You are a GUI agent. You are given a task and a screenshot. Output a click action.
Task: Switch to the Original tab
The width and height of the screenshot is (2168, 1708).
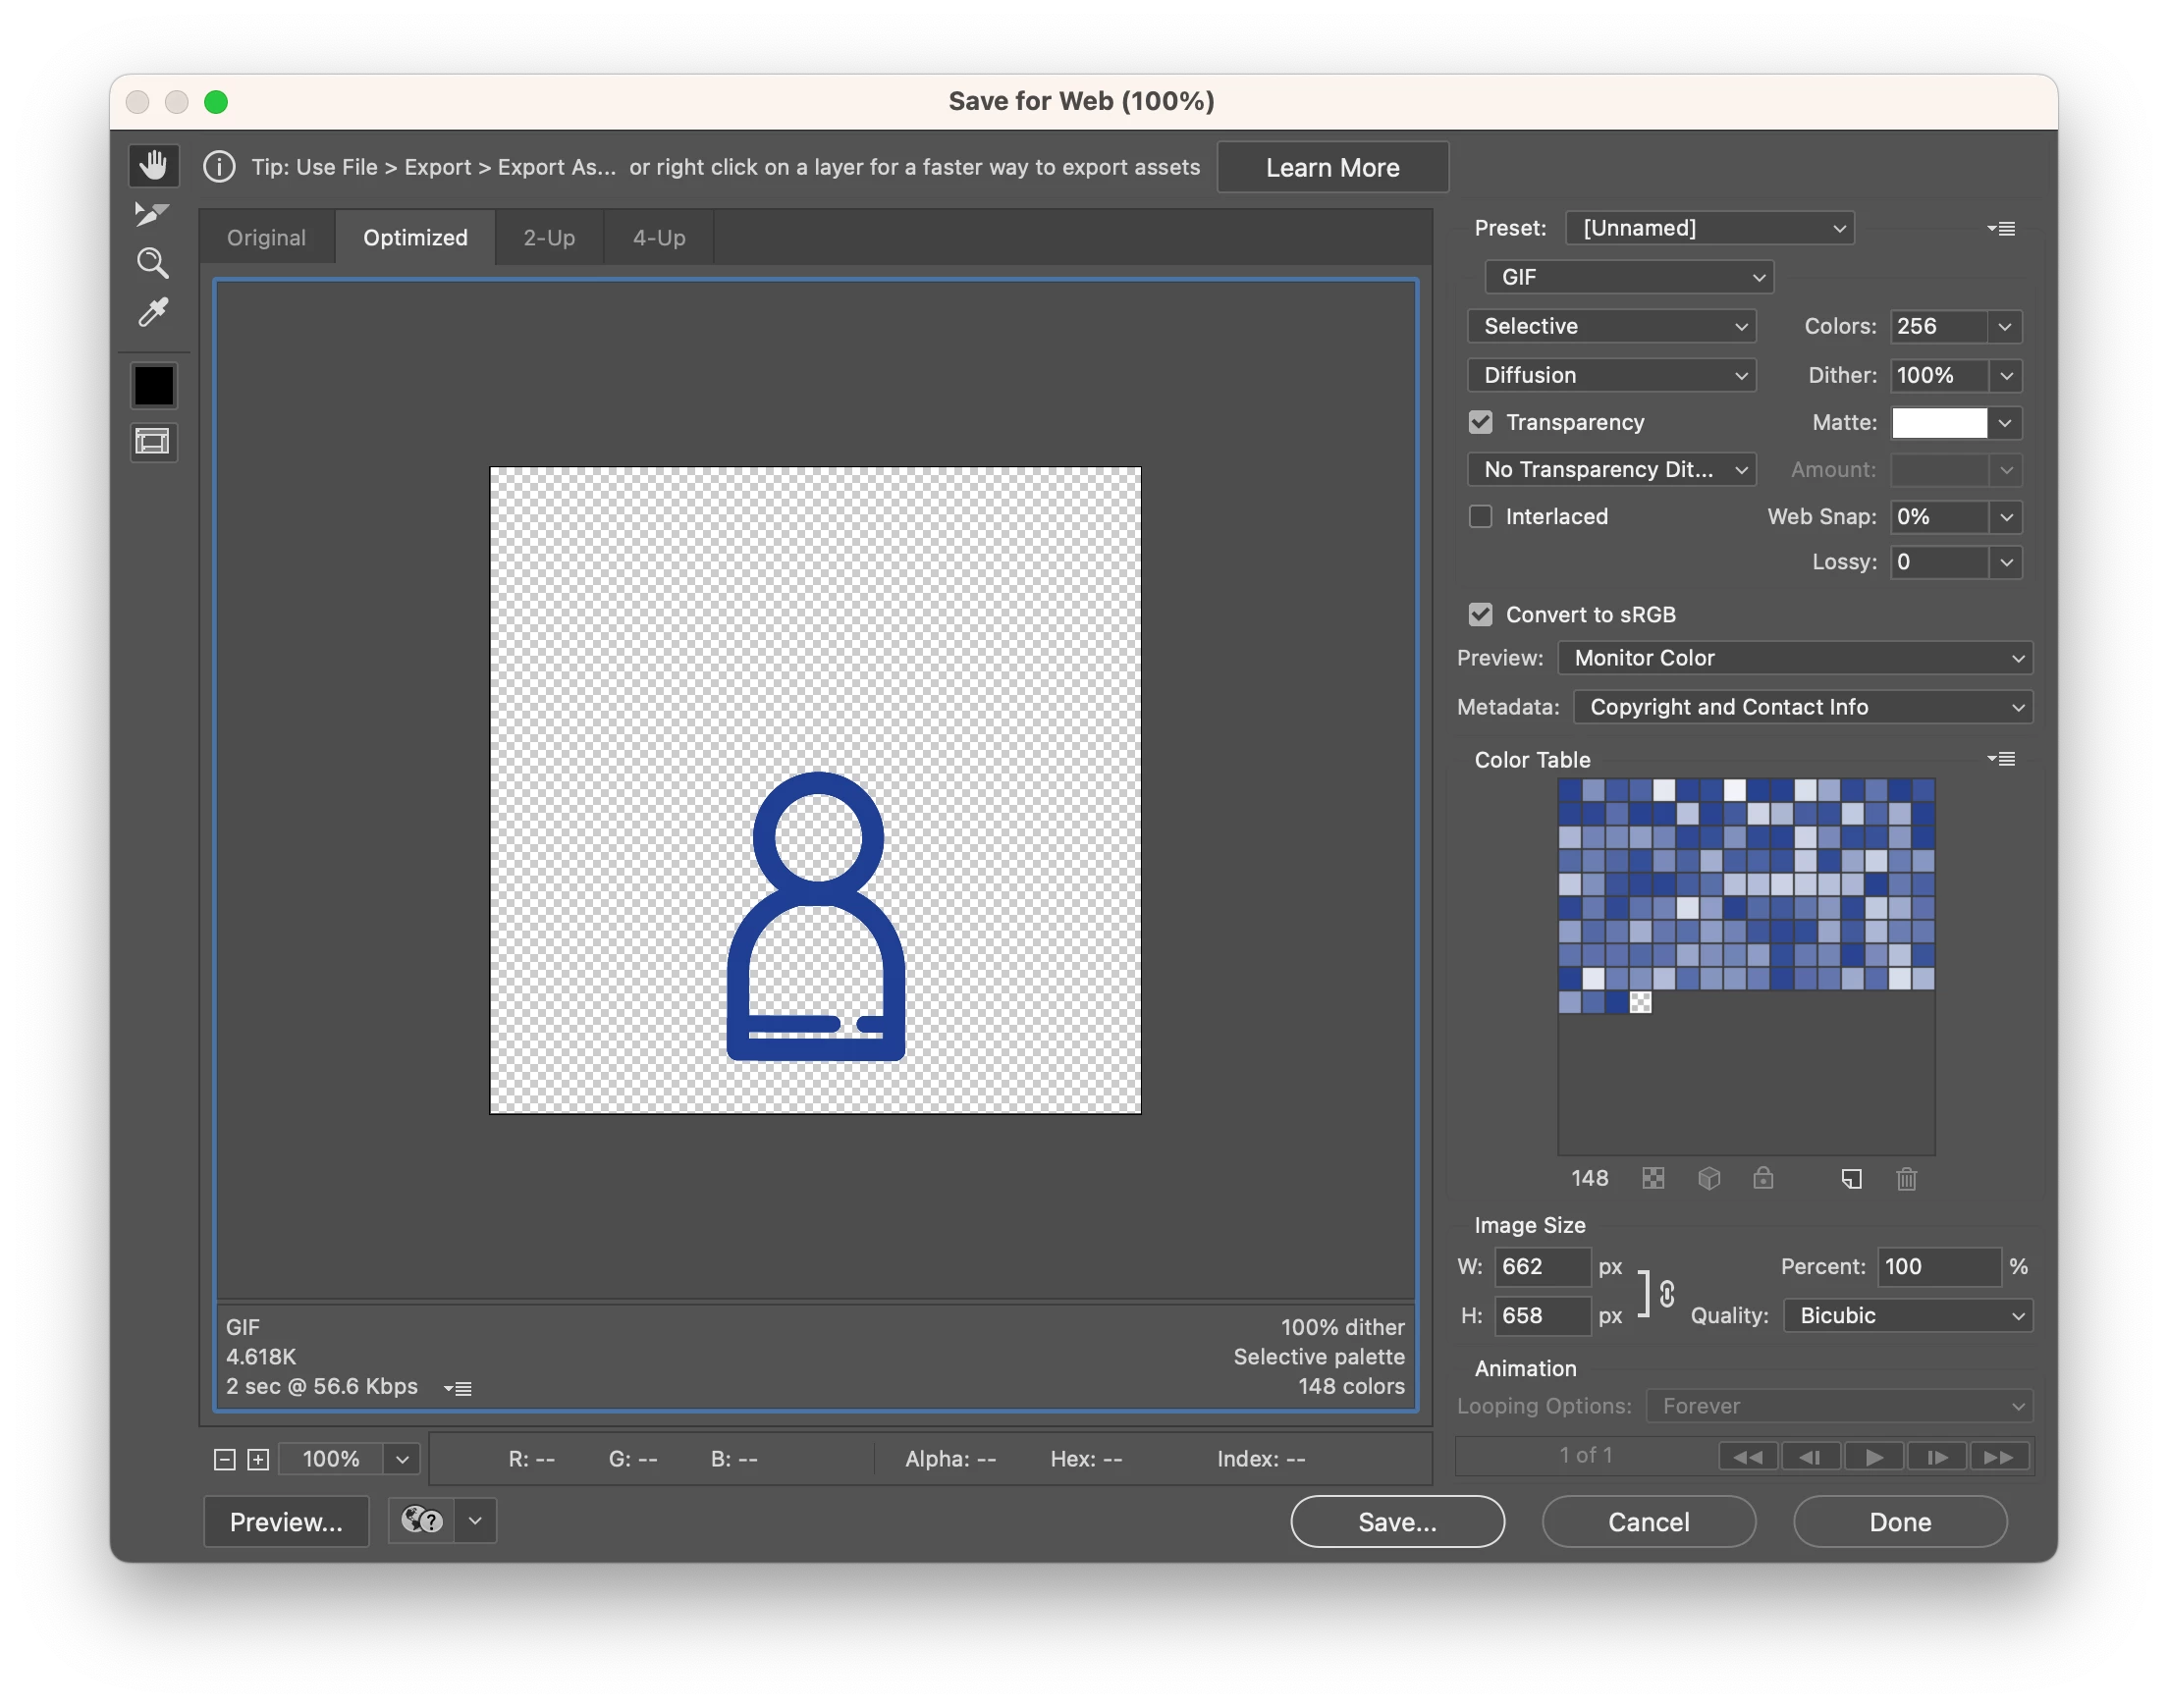pos(266,238)
